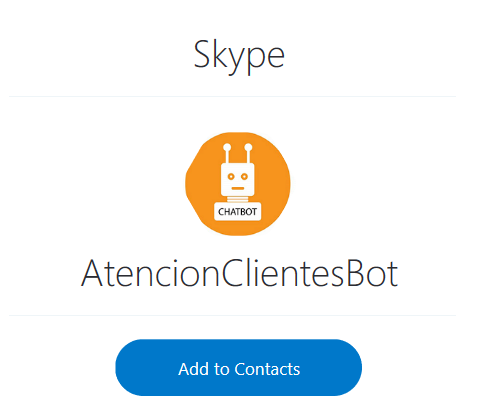Click the word Contacts on blue button
Image resolution: width=480 pixels, height=420 pixels.
point(267,369)
